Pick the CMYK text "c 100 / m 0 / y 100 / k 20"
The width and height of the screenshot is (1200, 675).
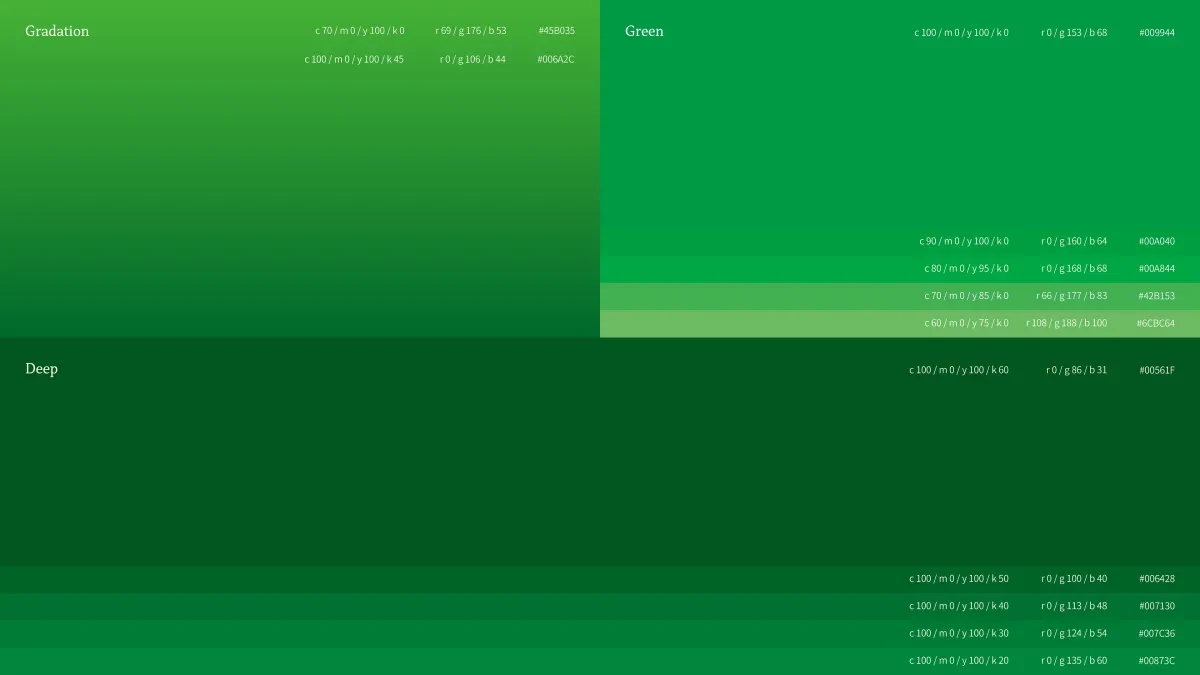pos(959,660)
